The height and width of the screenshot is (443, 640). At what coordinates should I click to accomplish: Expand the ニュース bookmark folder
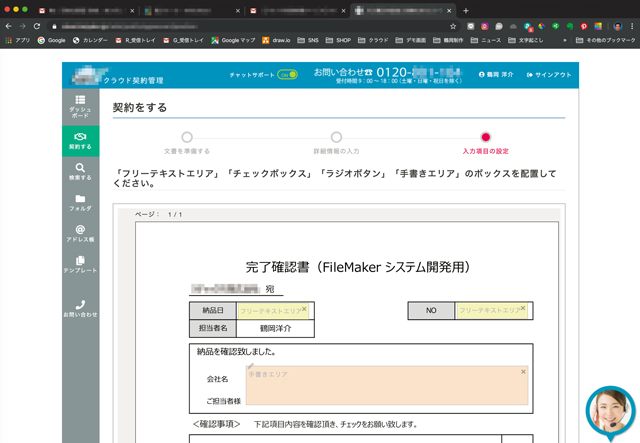coord(485,40)
